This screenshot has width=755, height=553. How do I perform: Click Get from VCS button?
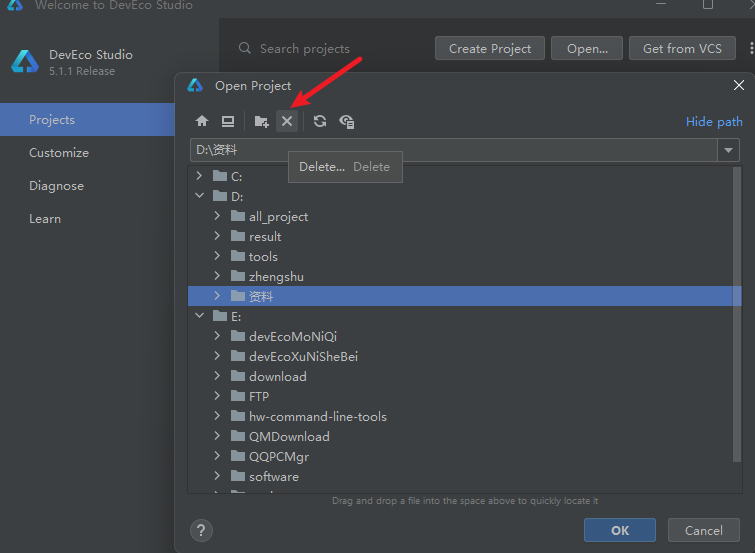tap(682, 48)
